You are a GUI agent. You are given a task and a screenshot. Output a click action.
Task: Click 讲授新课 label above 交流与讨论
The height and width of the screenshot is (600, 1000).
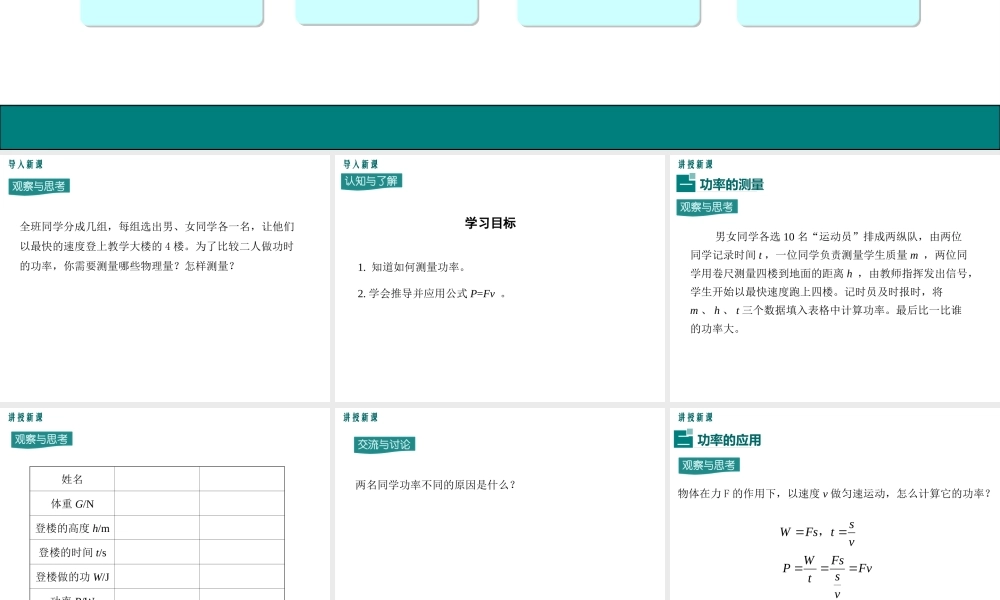360,417
